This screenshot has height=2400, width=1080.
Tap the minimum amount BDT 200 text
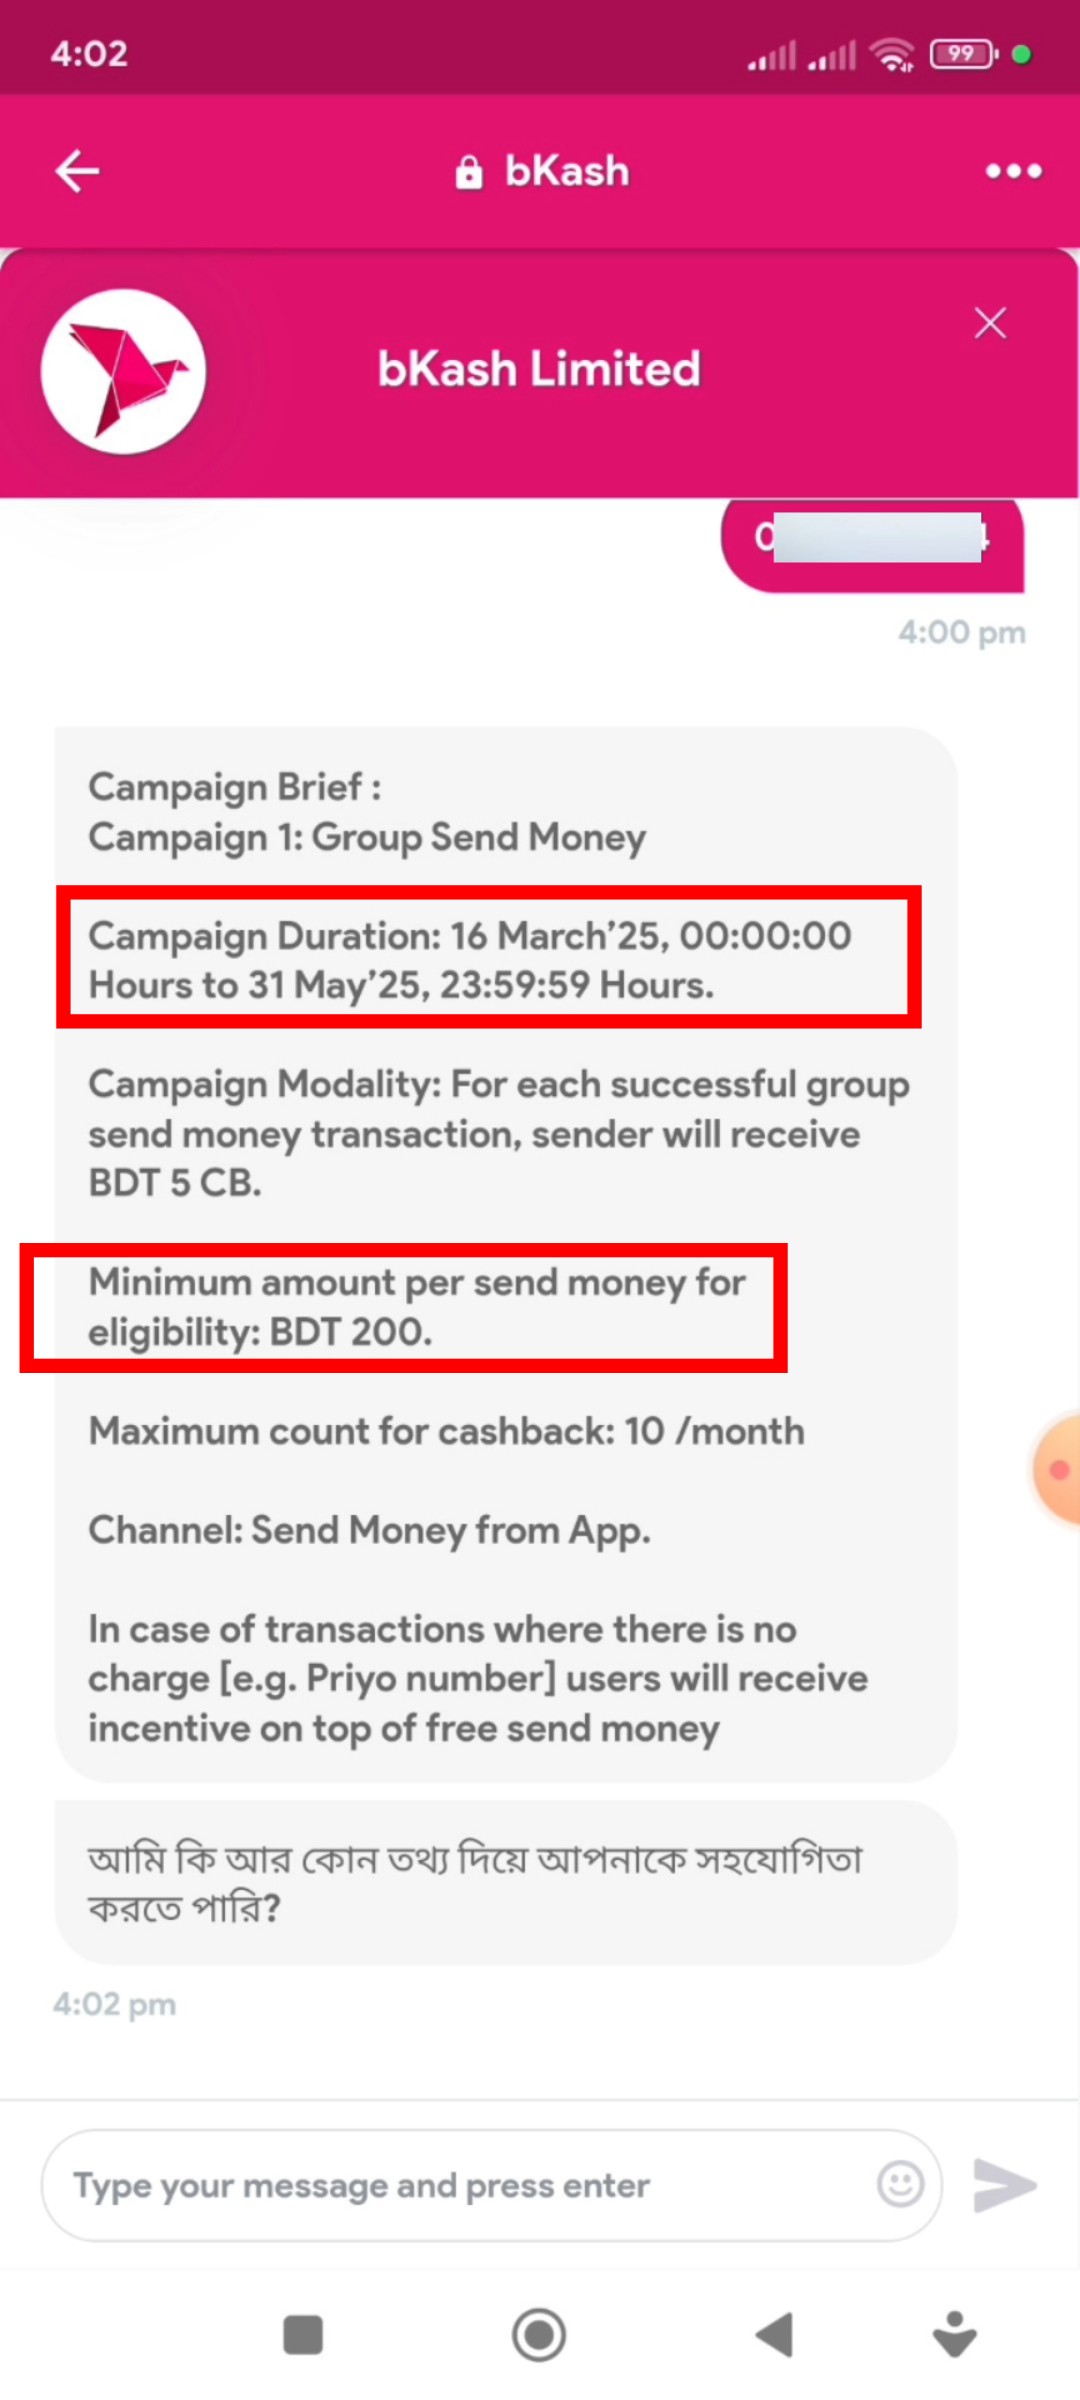tap(416, 1307)
